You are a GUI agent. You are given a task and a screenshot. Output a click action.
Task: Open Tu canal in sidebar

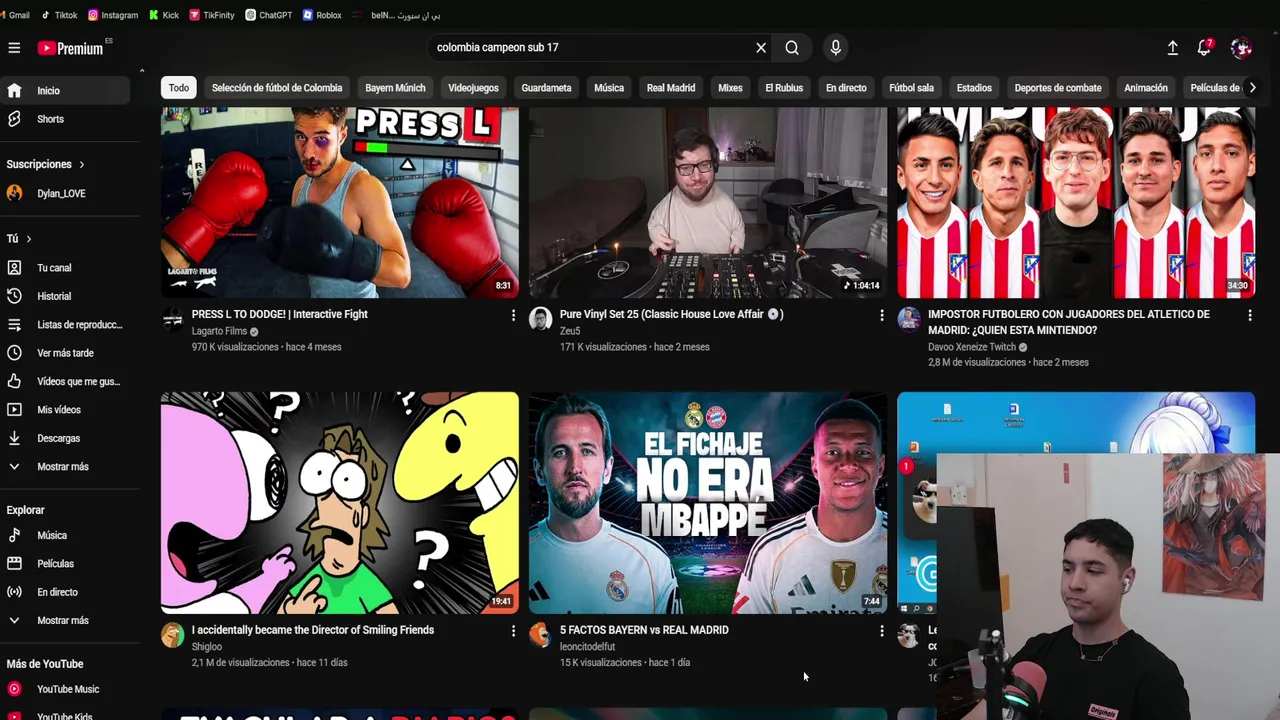coord(65,268)
